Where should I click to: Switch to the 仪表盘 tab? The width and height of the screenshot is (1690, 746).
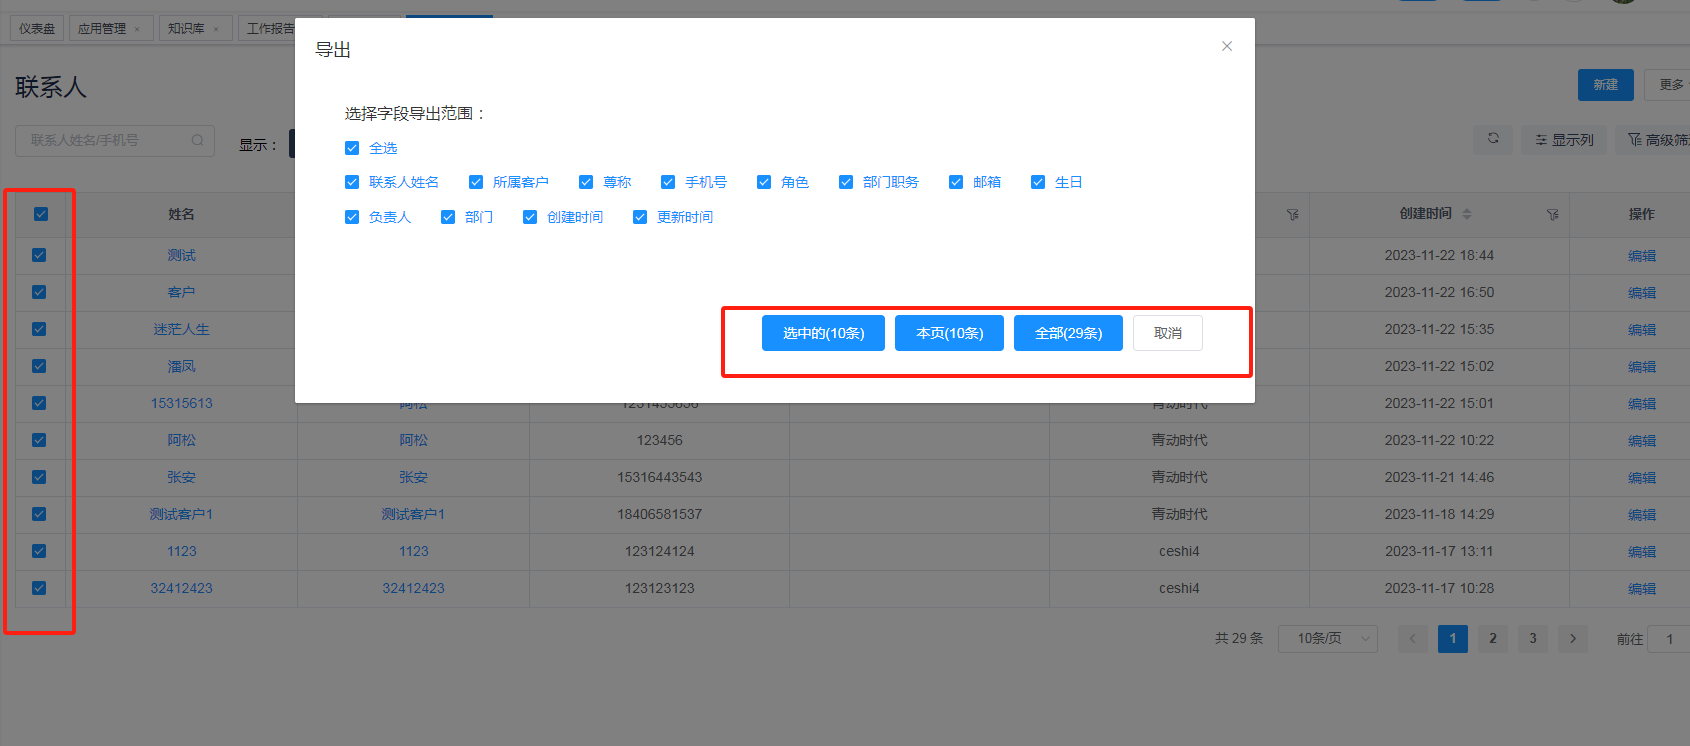click(x=37, y=29)
